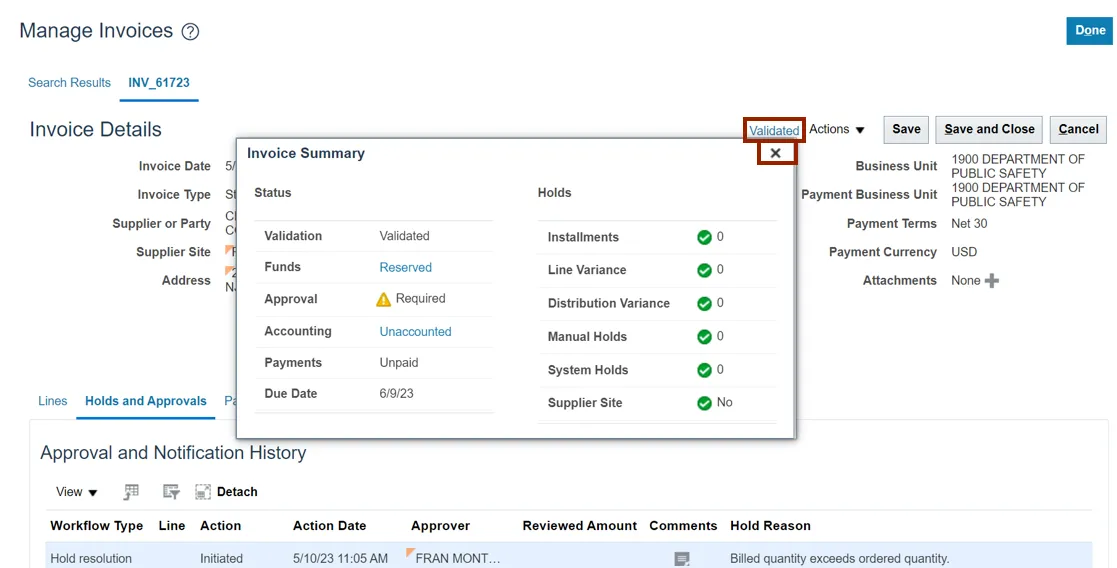Open the comments icon in Hold resolution row
This screenshot has width=1117, height=568.
pyautogui.click(x=682, y=559)
